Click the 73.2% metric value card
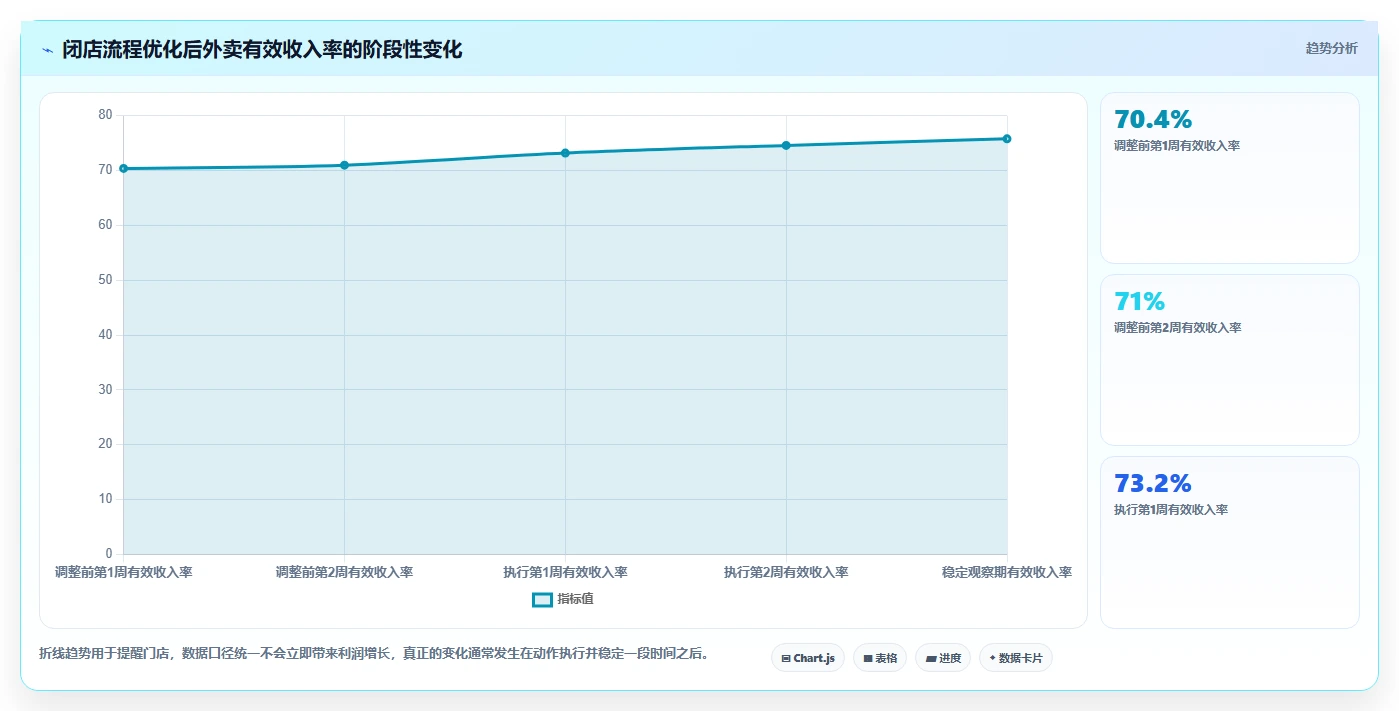1399x711 pixels. click(x=1230, y=543)
